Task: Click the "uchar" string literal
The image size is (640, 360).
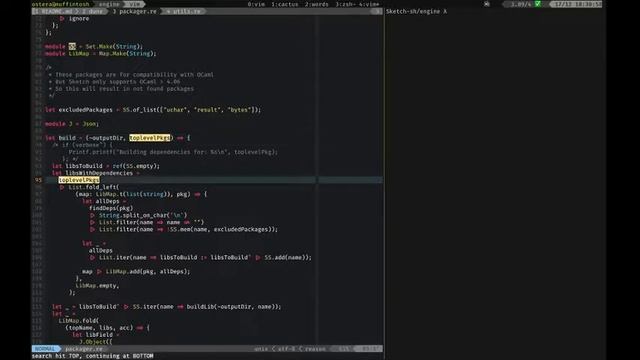Action: [x=175, y=110]
